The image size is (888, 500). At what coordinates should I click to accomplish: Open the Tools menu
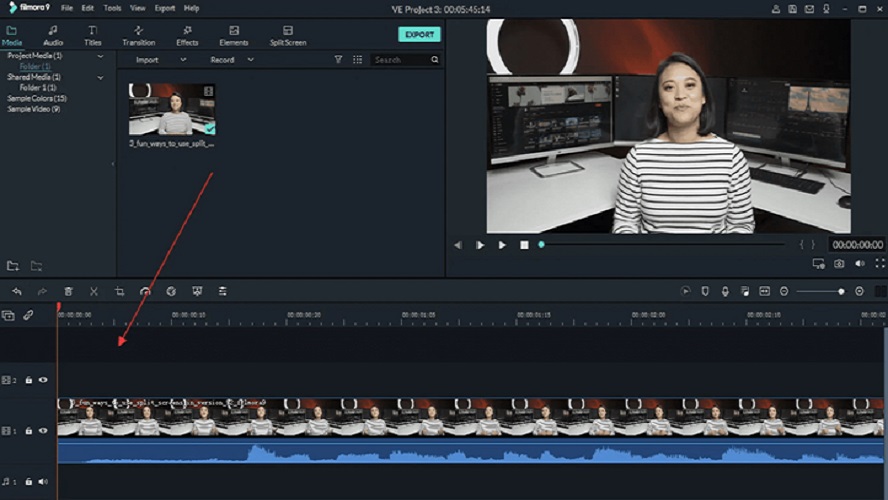[x=112, y=8]
